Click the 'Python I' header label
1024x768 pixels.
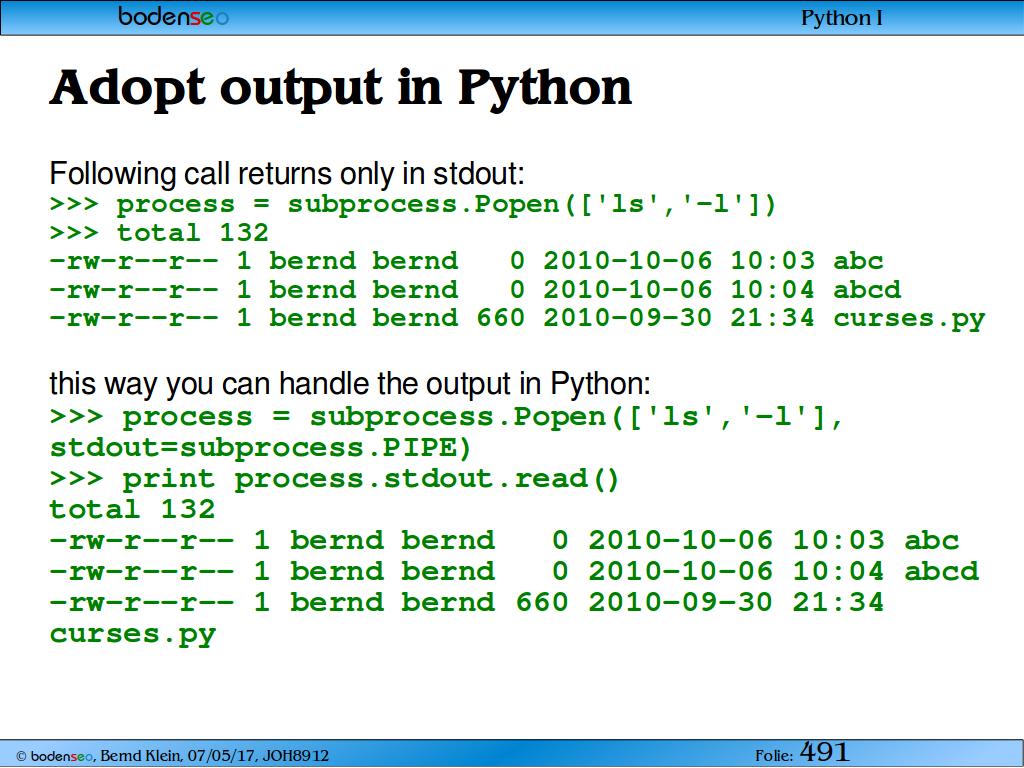click(x=841, y=18)
